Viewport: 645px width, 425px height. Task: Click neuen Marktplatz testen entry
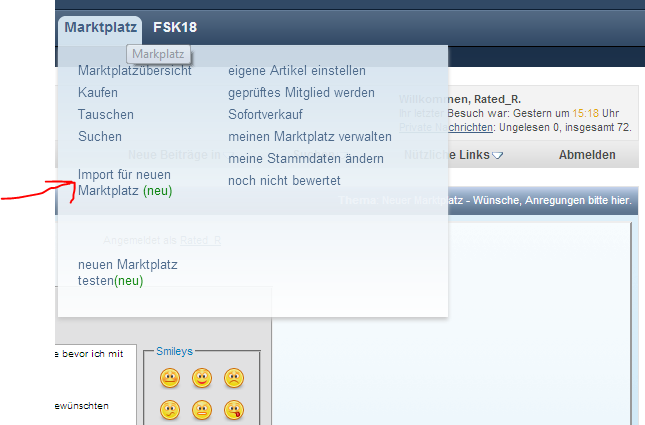pyautogui.click(x=127, y=273)
